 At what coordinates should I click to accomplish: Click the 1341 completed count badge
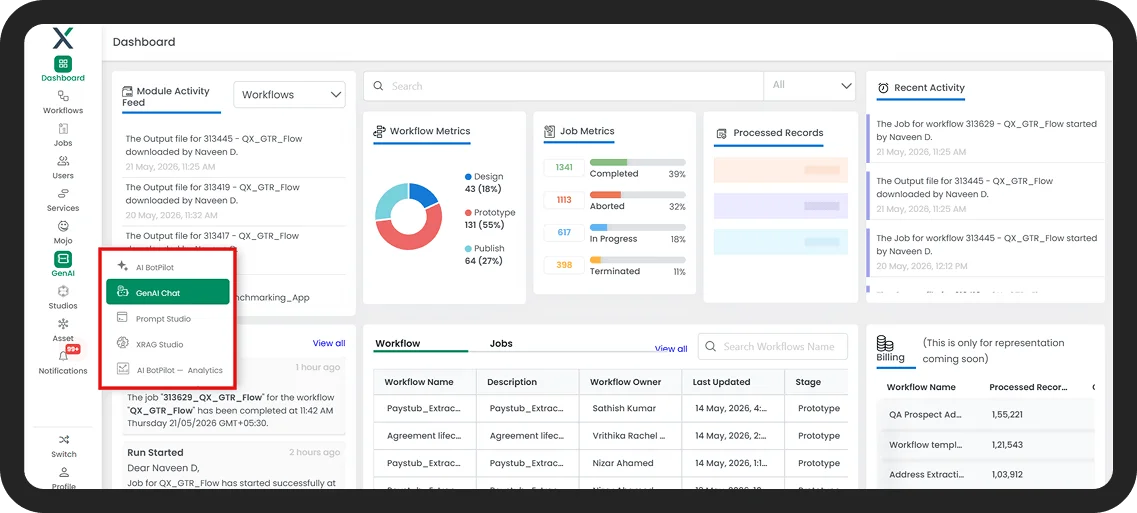point(564,167)
